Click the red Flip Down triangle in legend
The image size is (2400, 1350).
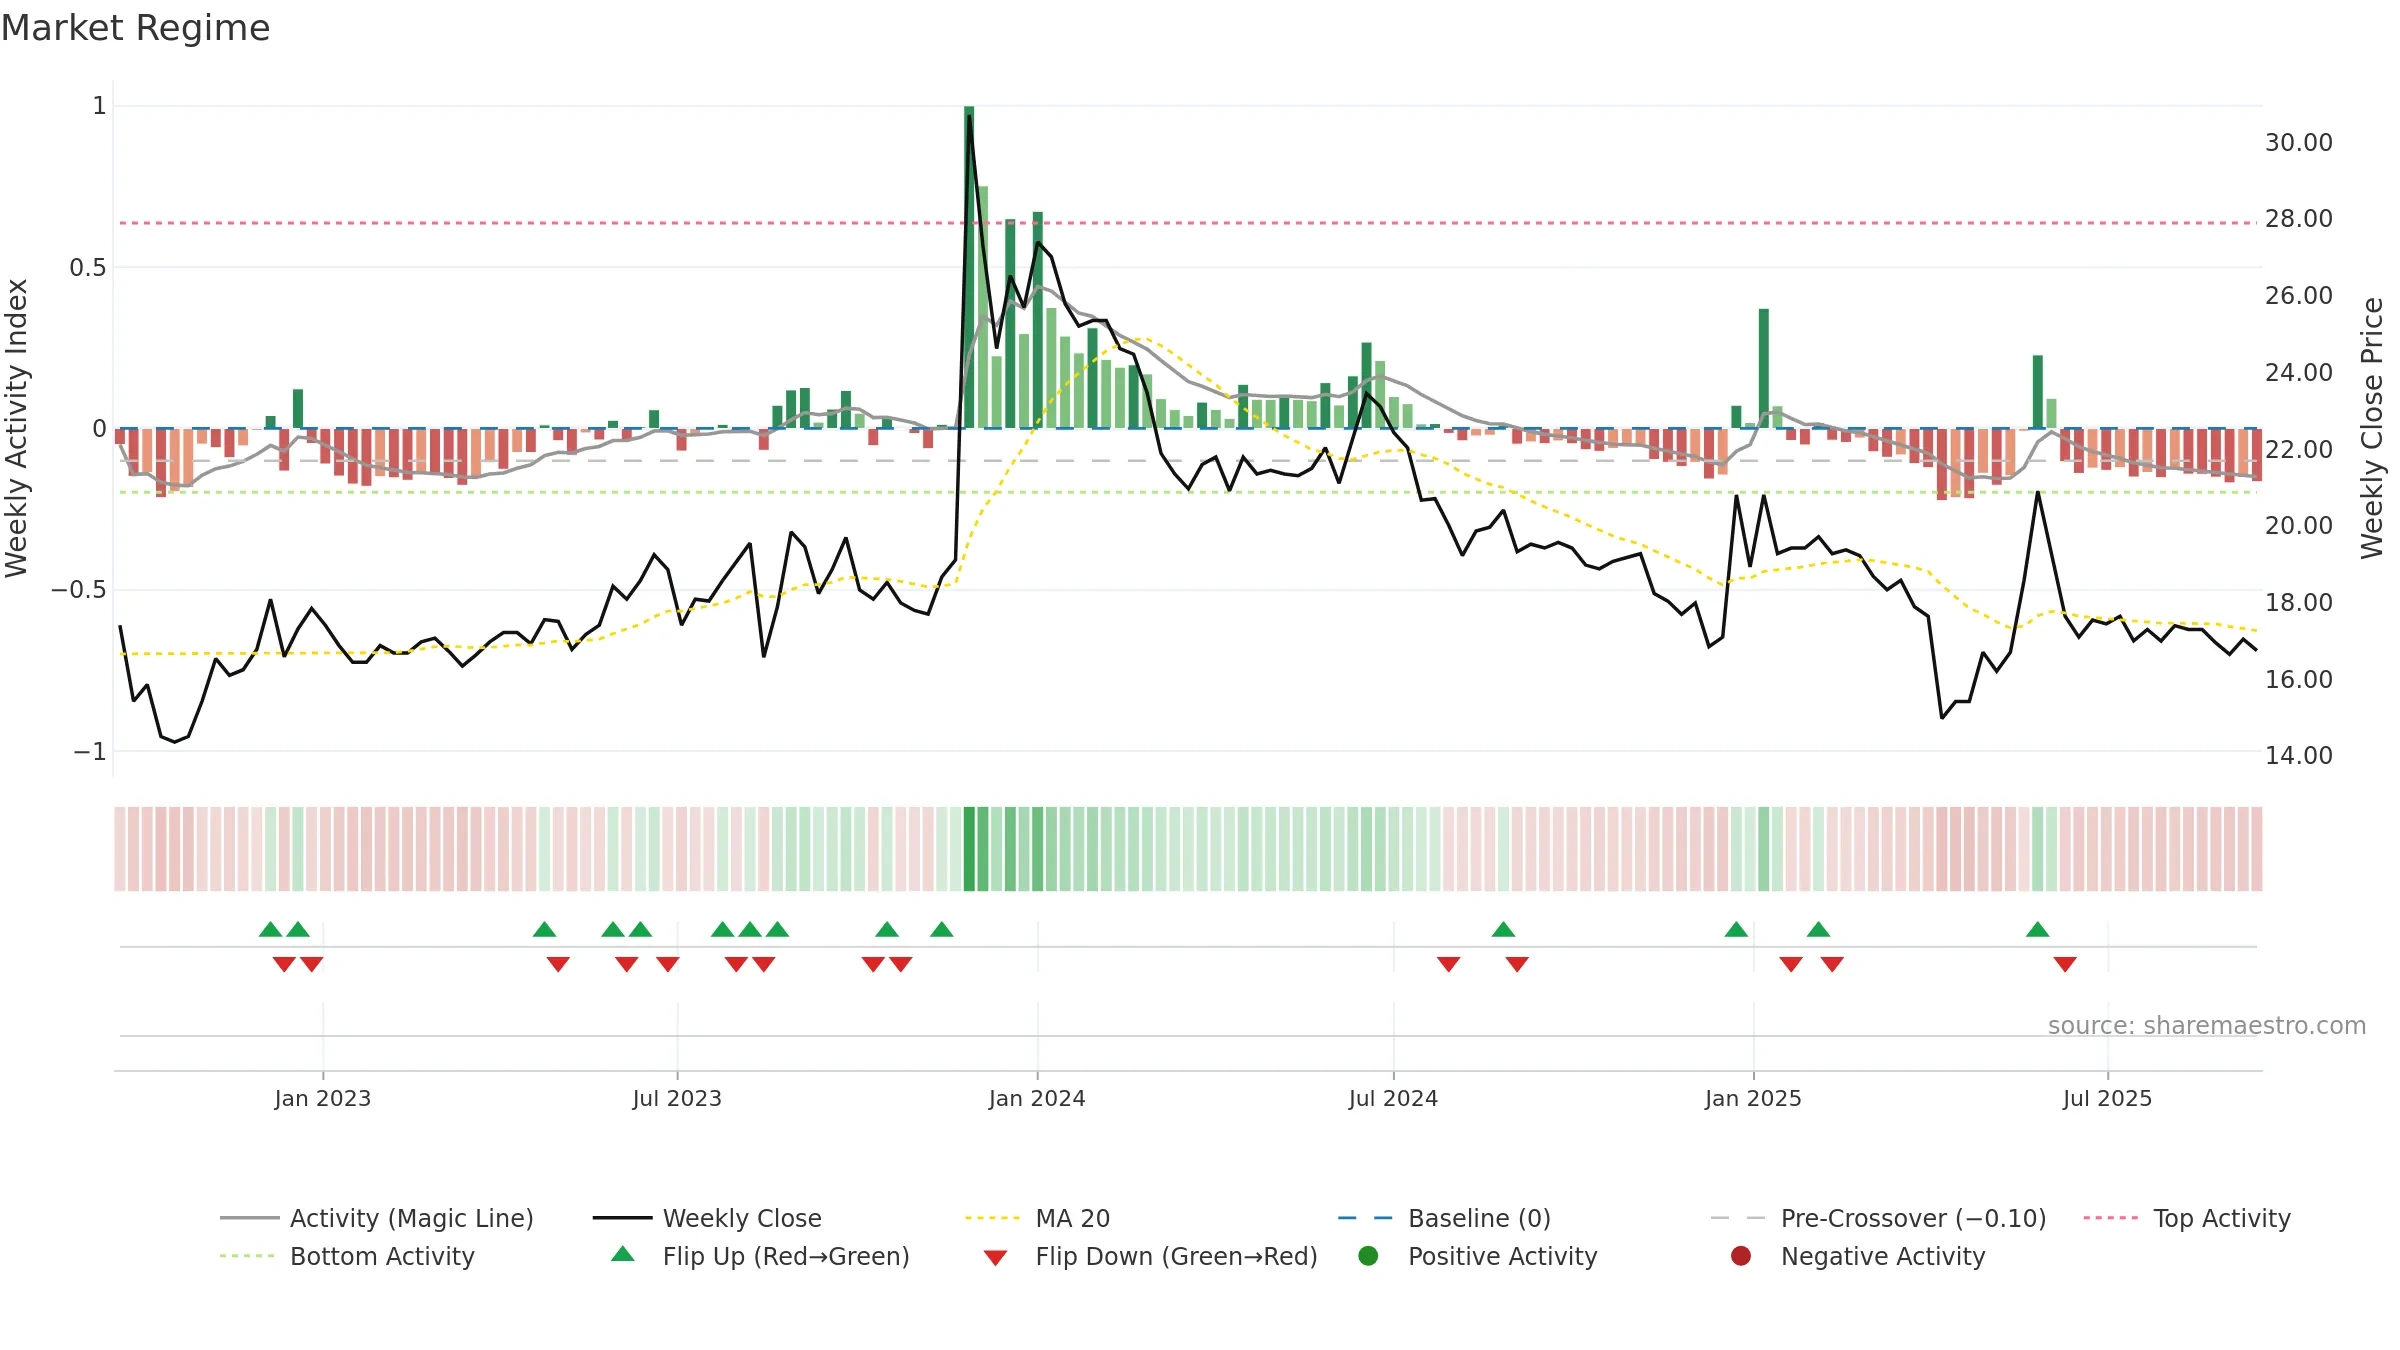[x=995, y=1257]
